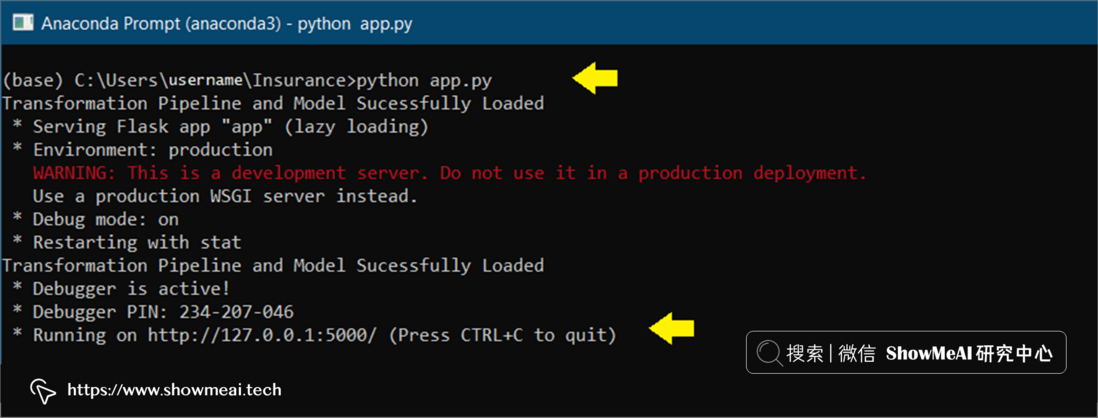Click the ShowMeAI 研究中心 watermark text
Screen dimensions: 1098x418
(x=969, y=354)
